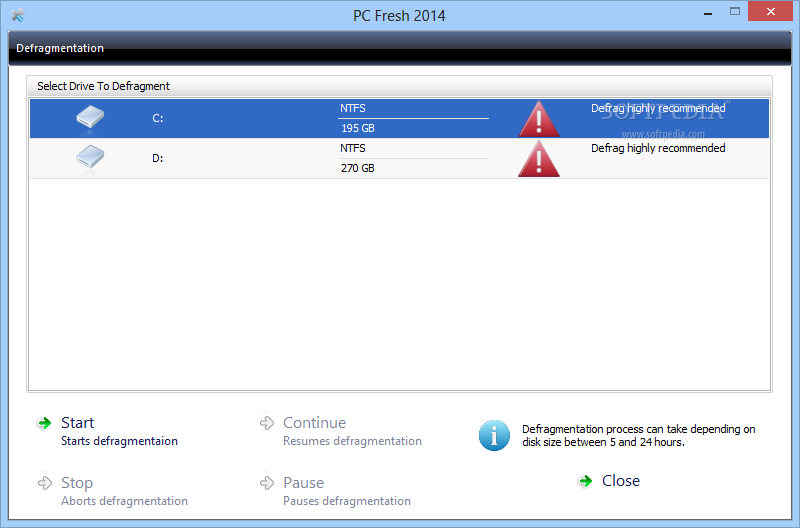800x528 pixels.
Task: Click the grey arrow next to Pause
Action: (x=267, y=483)
